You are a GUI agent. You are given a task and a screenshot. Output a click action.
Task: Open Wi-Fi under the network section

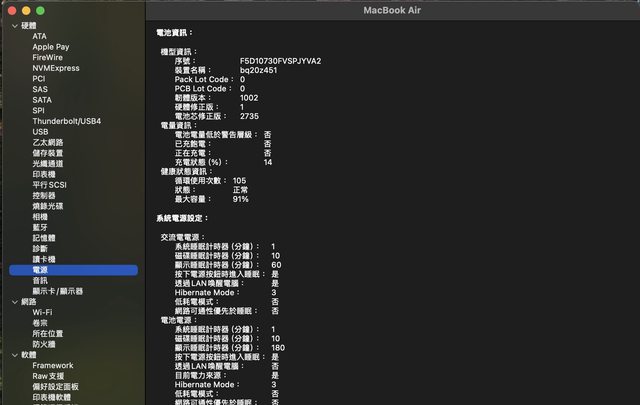point(42,312)
